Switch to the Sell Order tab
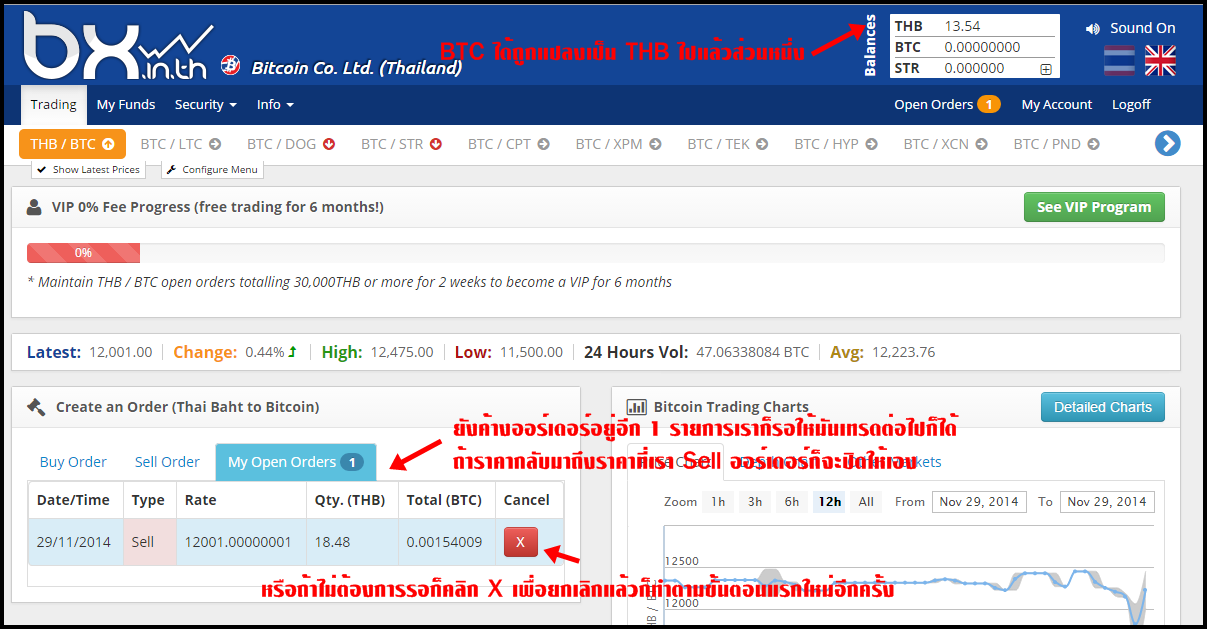Screen dimensions: 1207x629 pyautogui.click(x=167, y=462)
